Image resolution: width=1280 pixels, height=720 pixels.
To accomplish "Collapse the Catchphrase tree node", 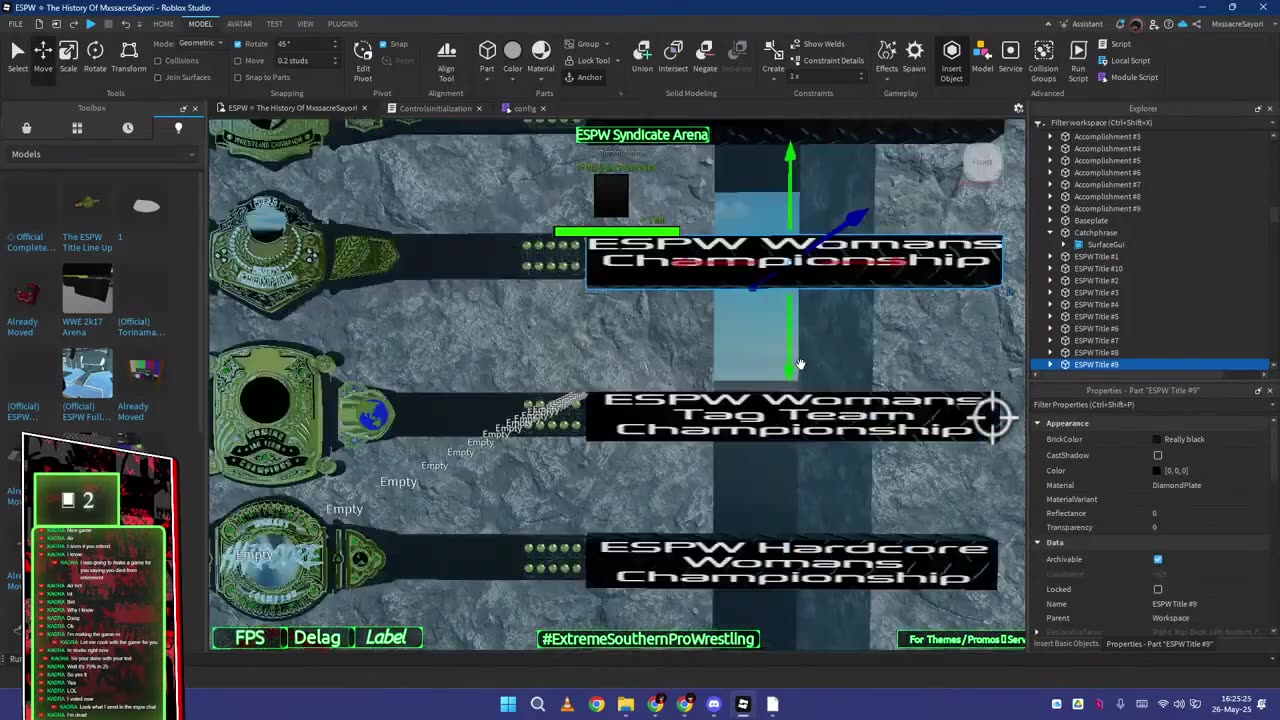I will 1050,232.
